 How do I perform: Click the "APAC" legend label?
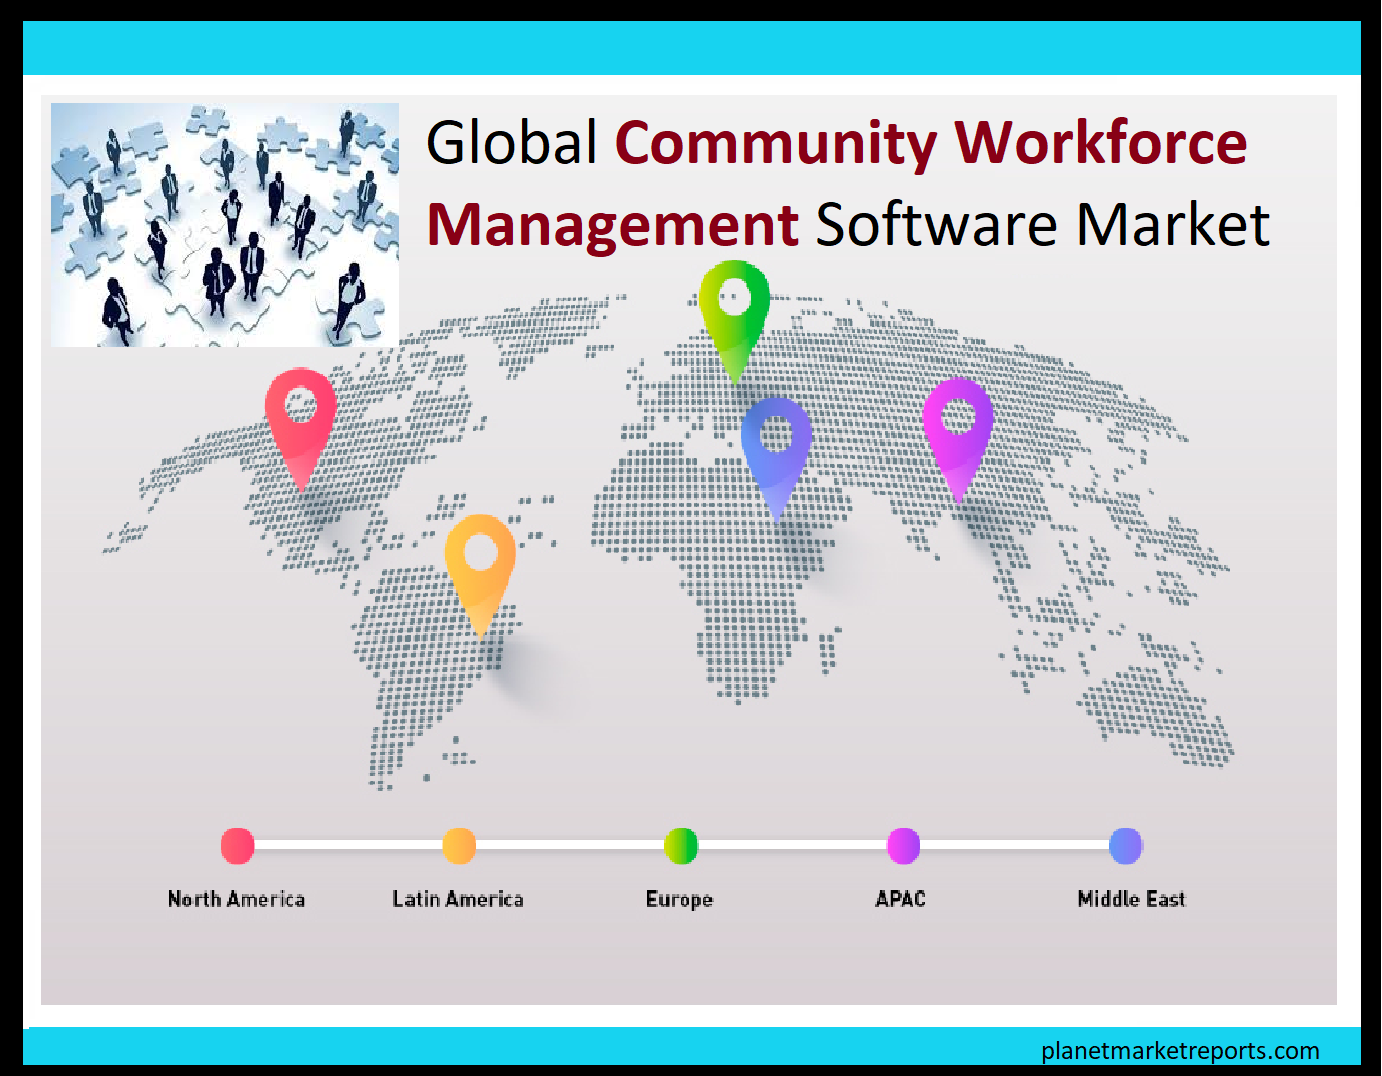[x=900, y=899]
